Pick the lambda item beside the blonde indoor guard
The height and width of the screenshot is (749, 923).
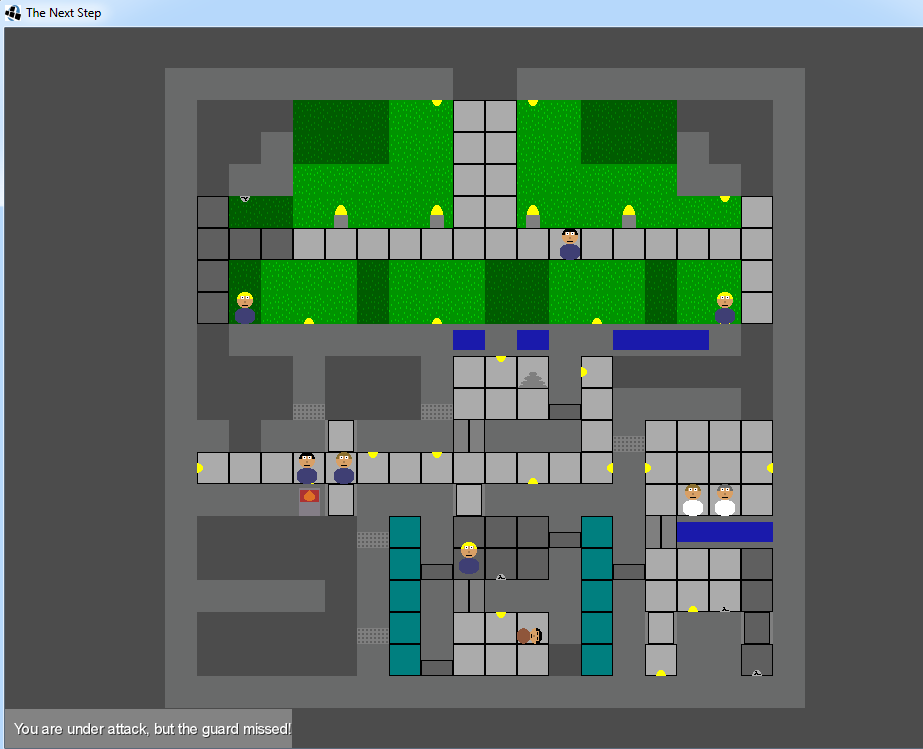pos(501,576)
